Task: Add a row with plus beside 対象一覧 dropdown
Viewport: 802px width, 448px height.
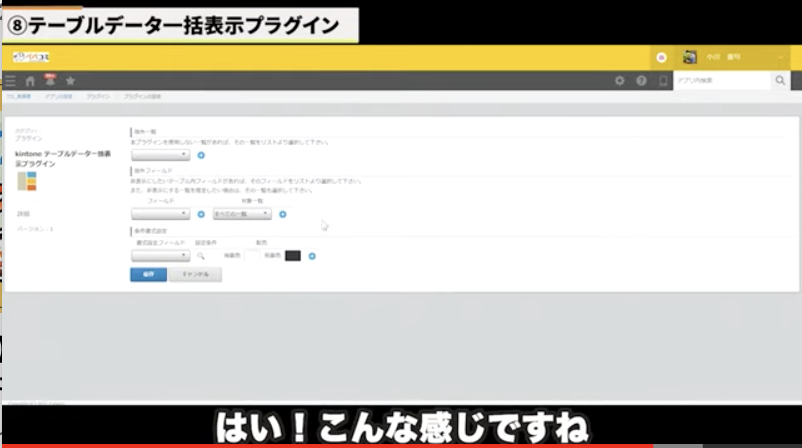Action: pos(283,214)
